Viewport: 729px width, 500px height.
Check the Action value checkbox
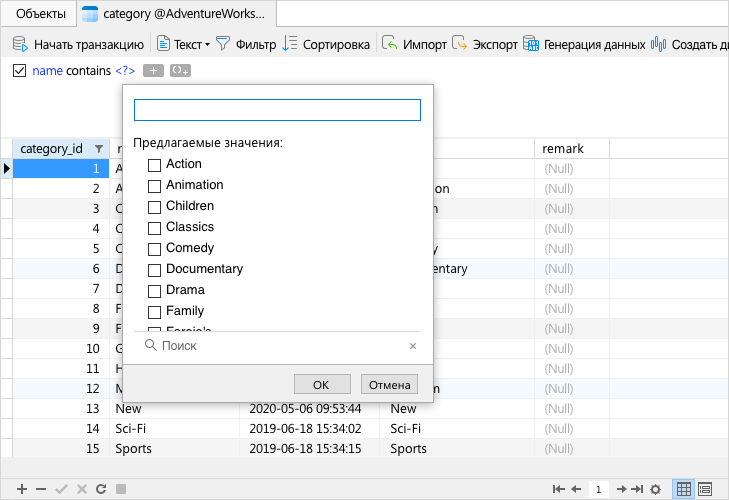click(154, 164)
